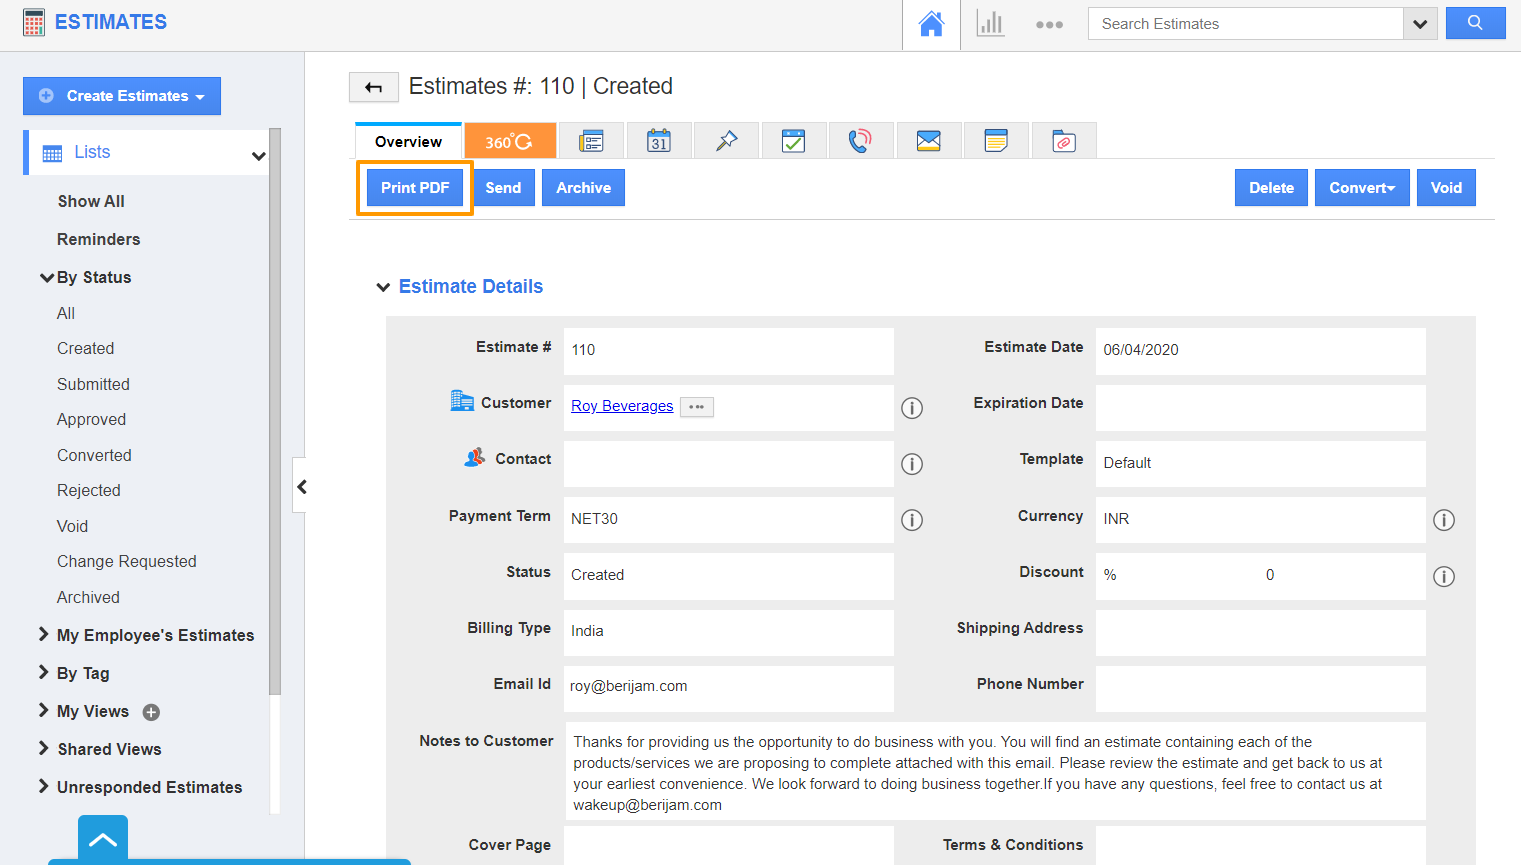Image resolution: width=1521 pixels, height=865 pixels.
Task: Open the Roy Beverages customer link
Action: 622,406
